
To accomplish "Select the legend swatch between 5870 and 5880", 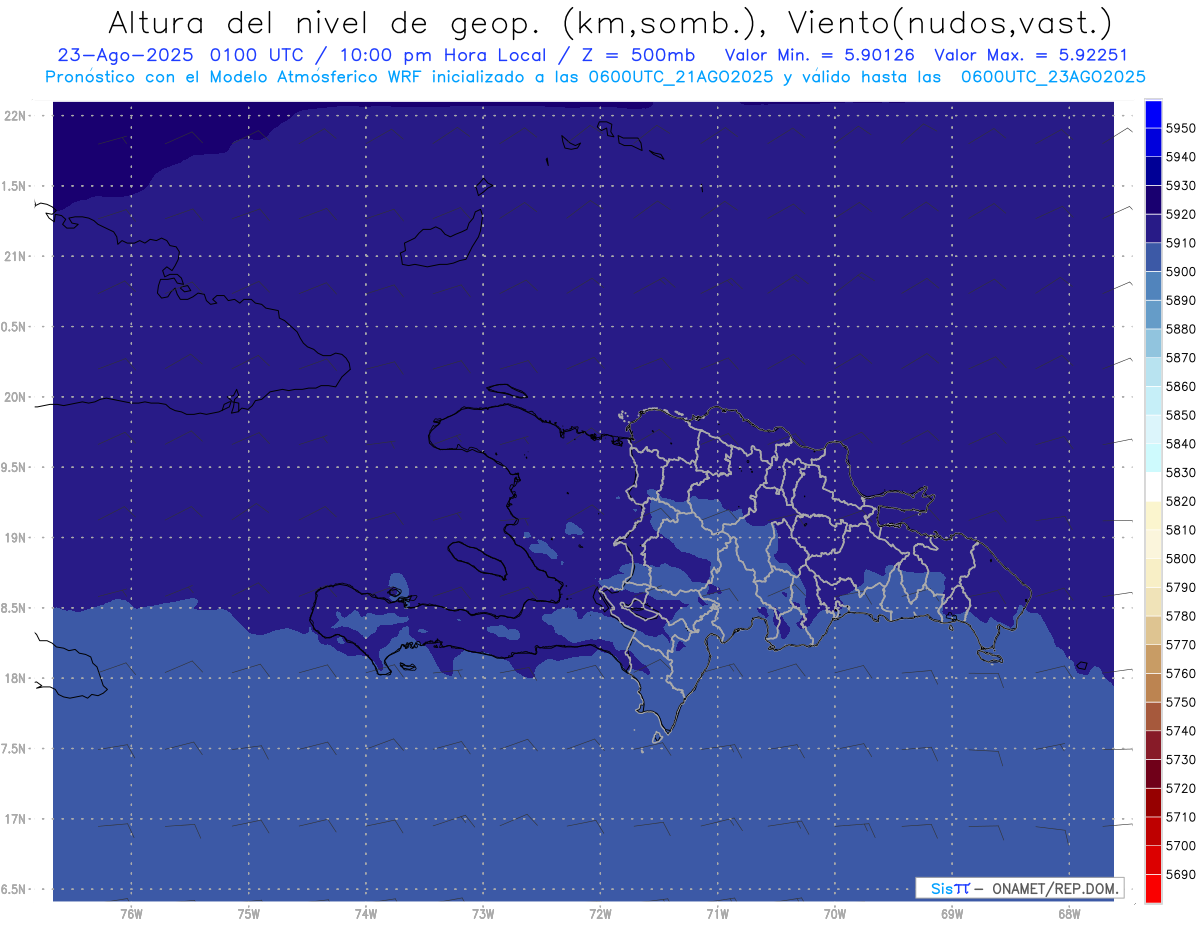I will click(1153, 344).
